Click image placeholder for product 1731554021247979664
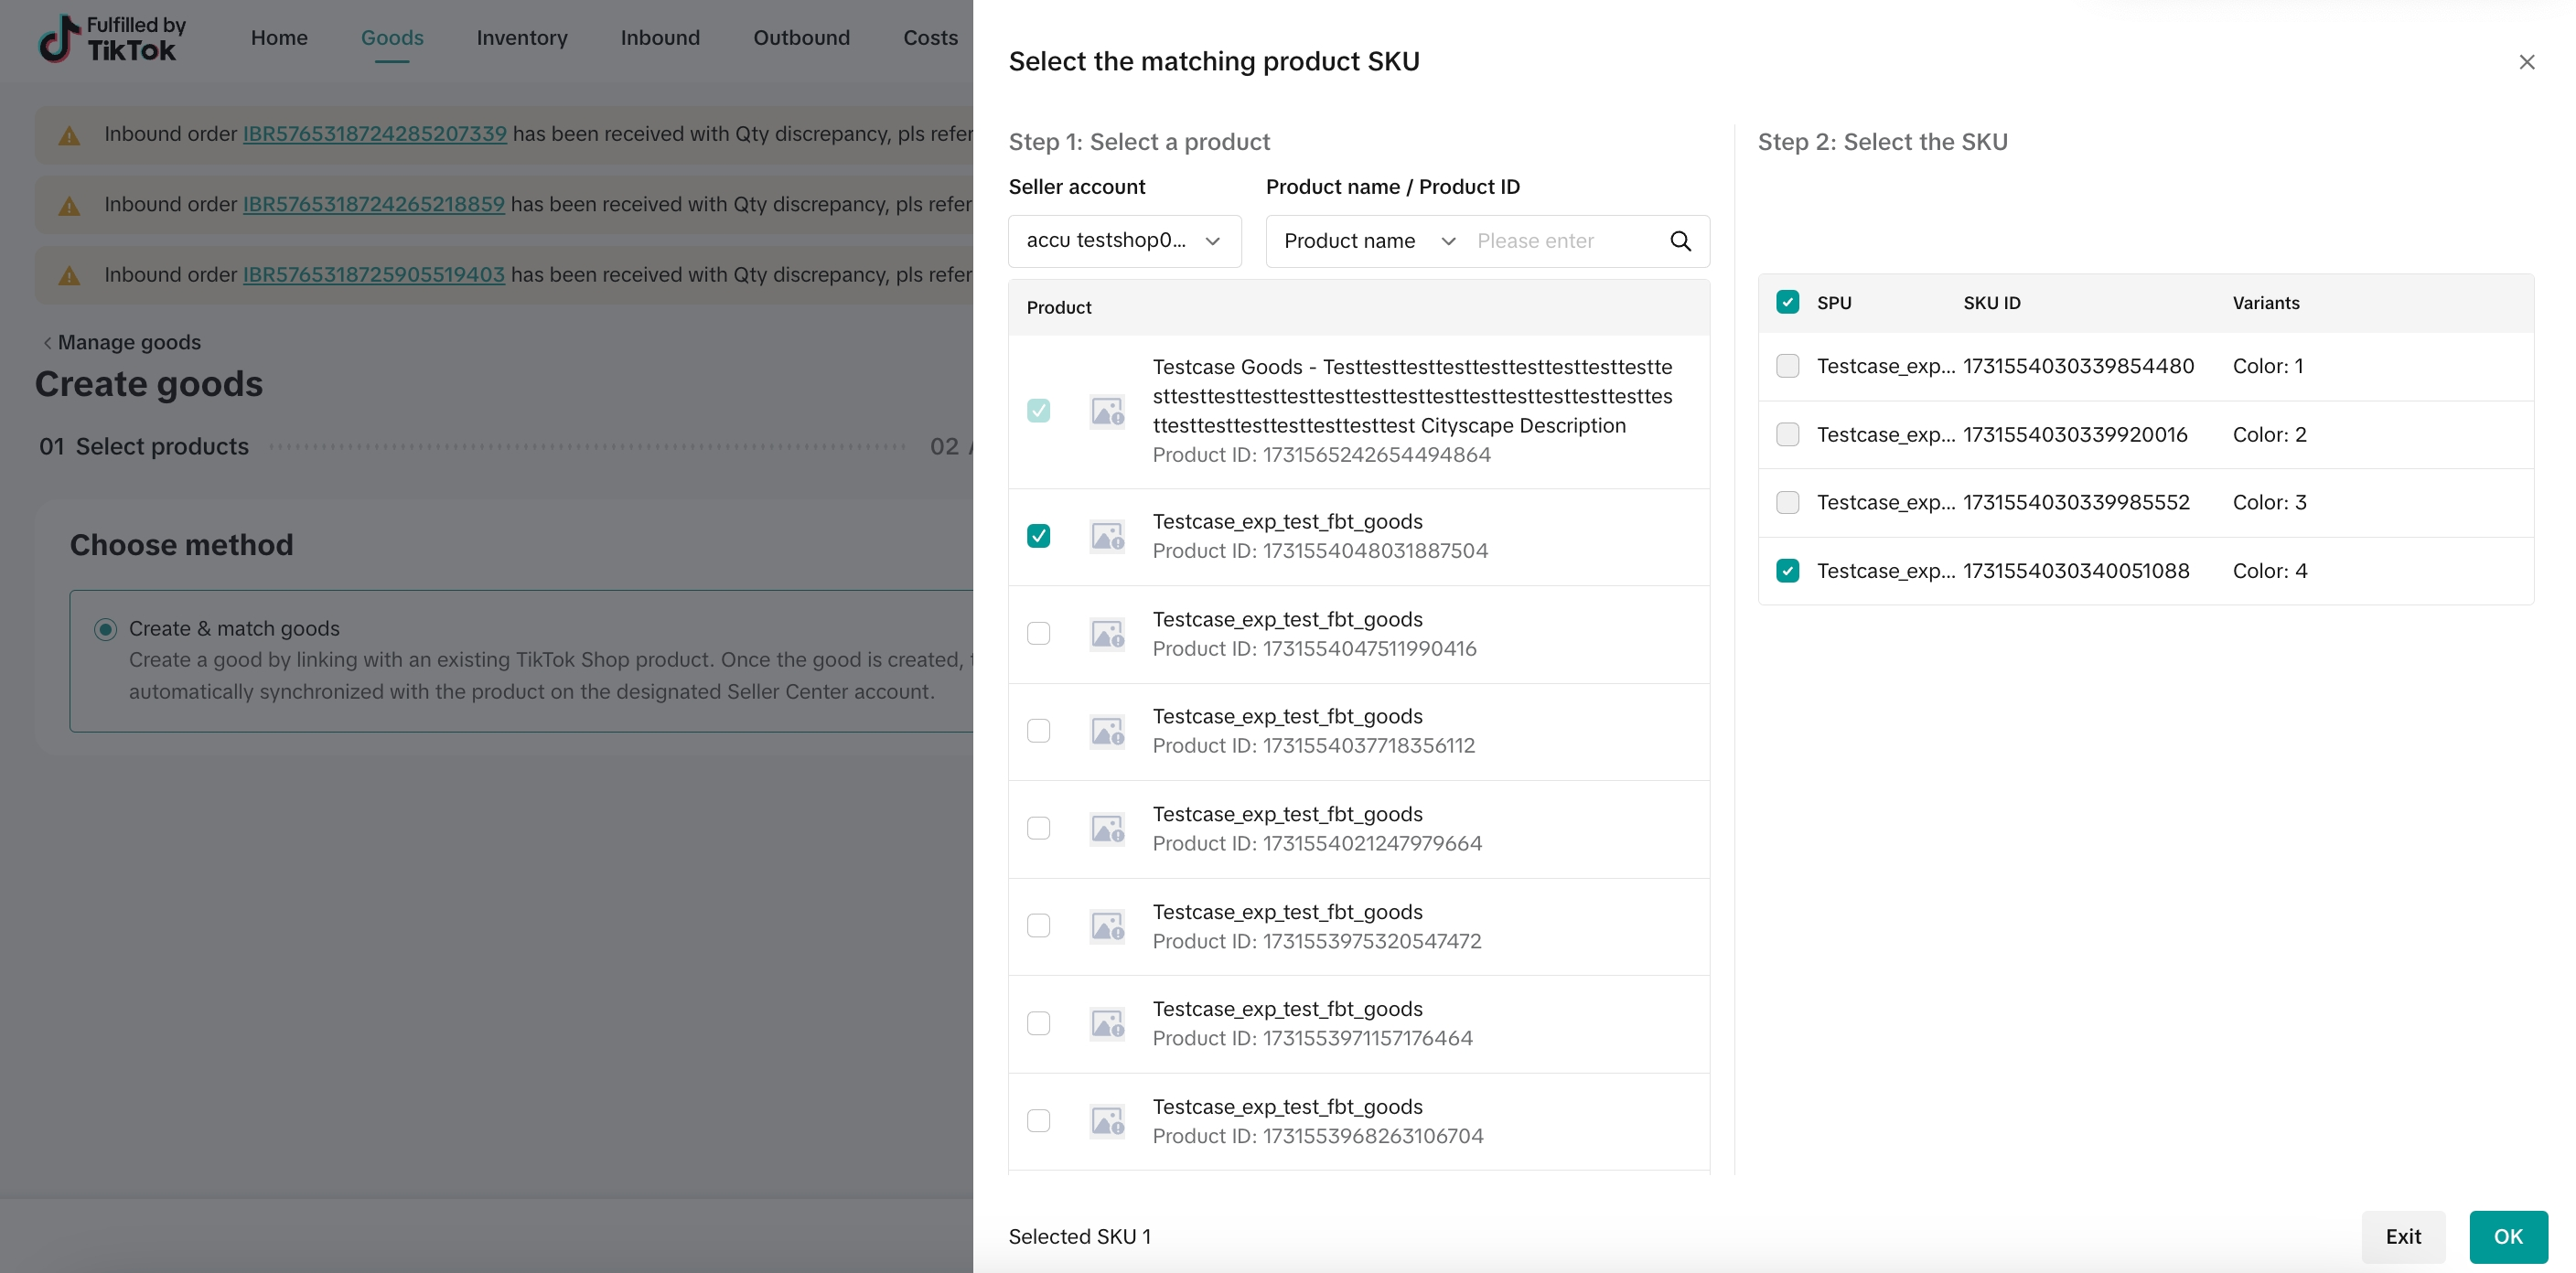 1106,828
